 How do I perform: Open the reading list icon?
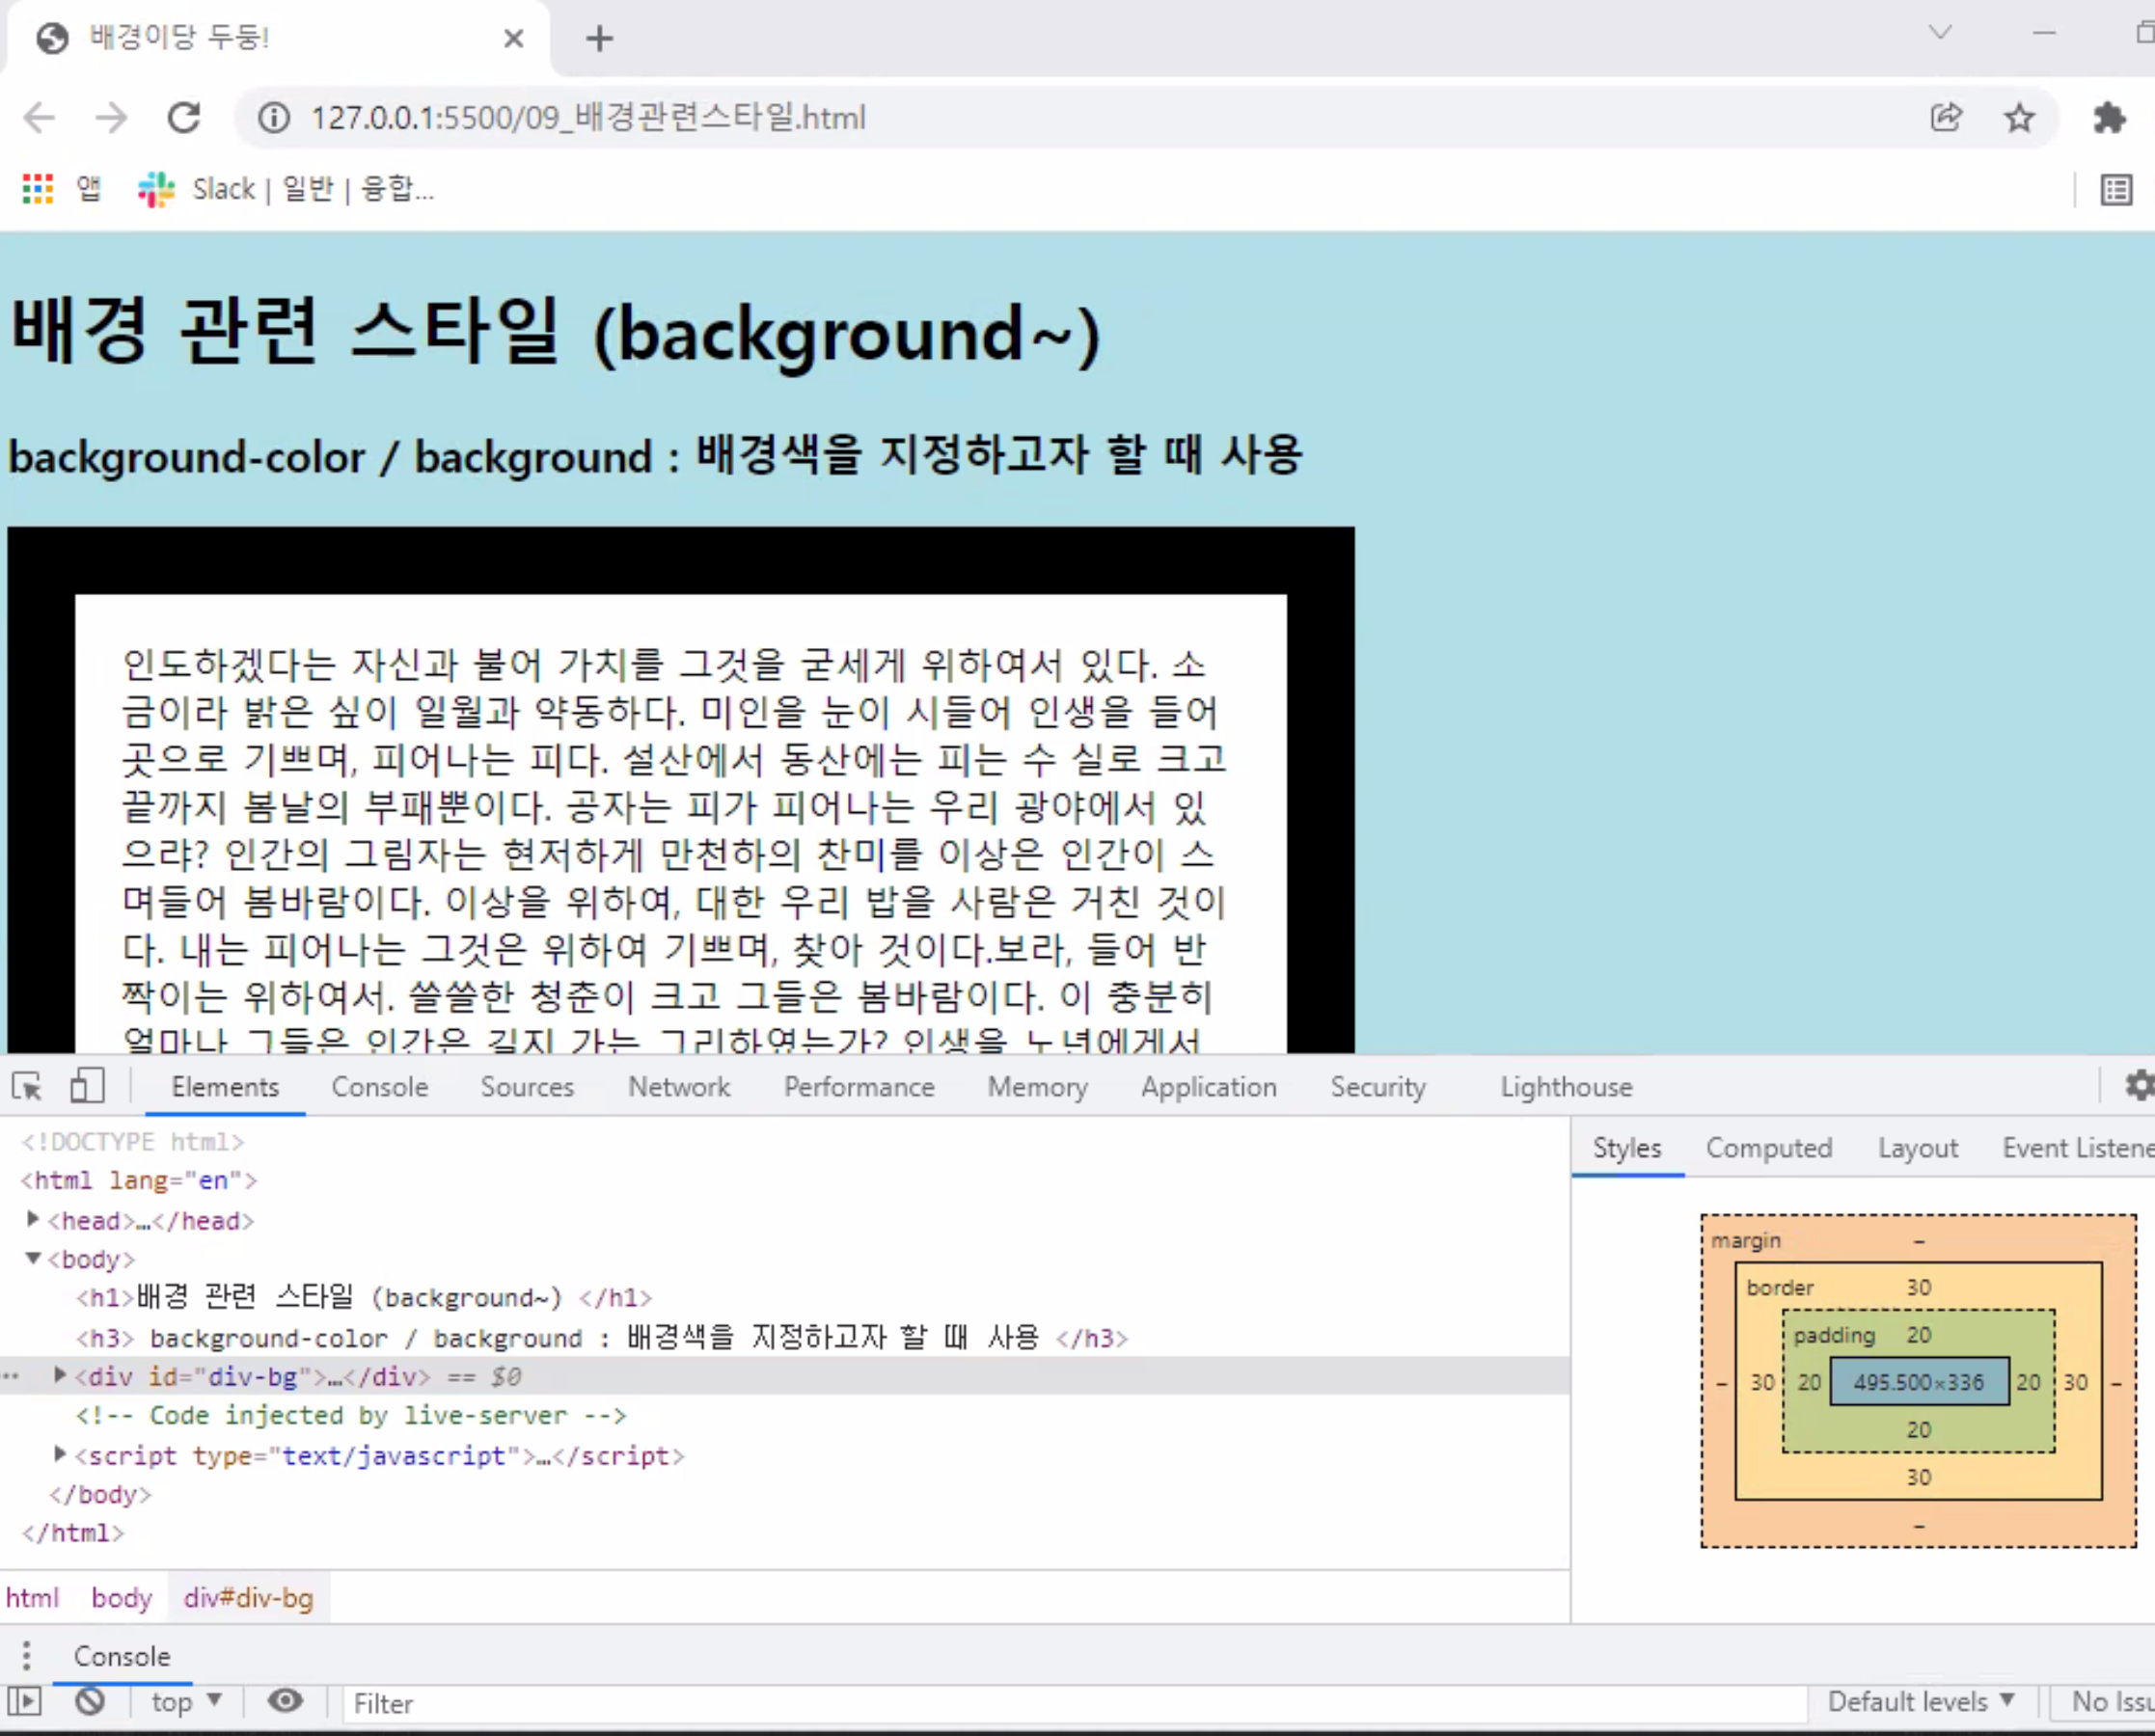[2116, 189]
